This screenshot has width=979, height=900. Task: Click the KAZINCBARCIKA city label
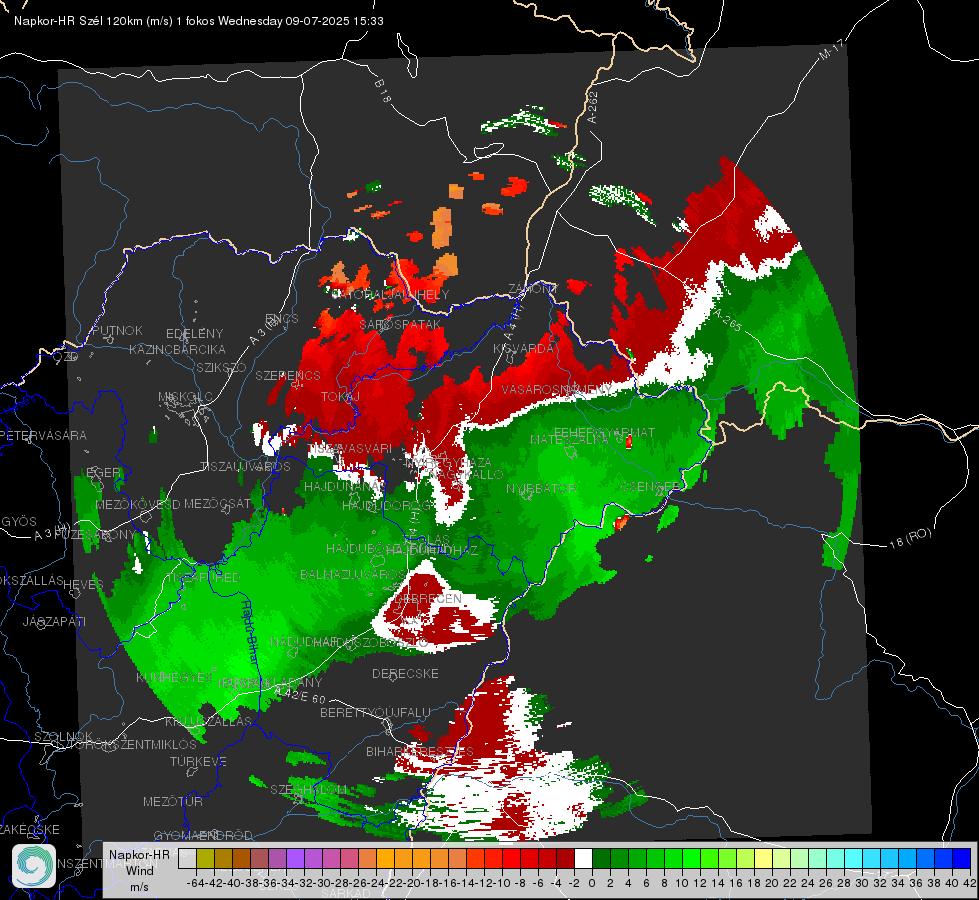177,350
